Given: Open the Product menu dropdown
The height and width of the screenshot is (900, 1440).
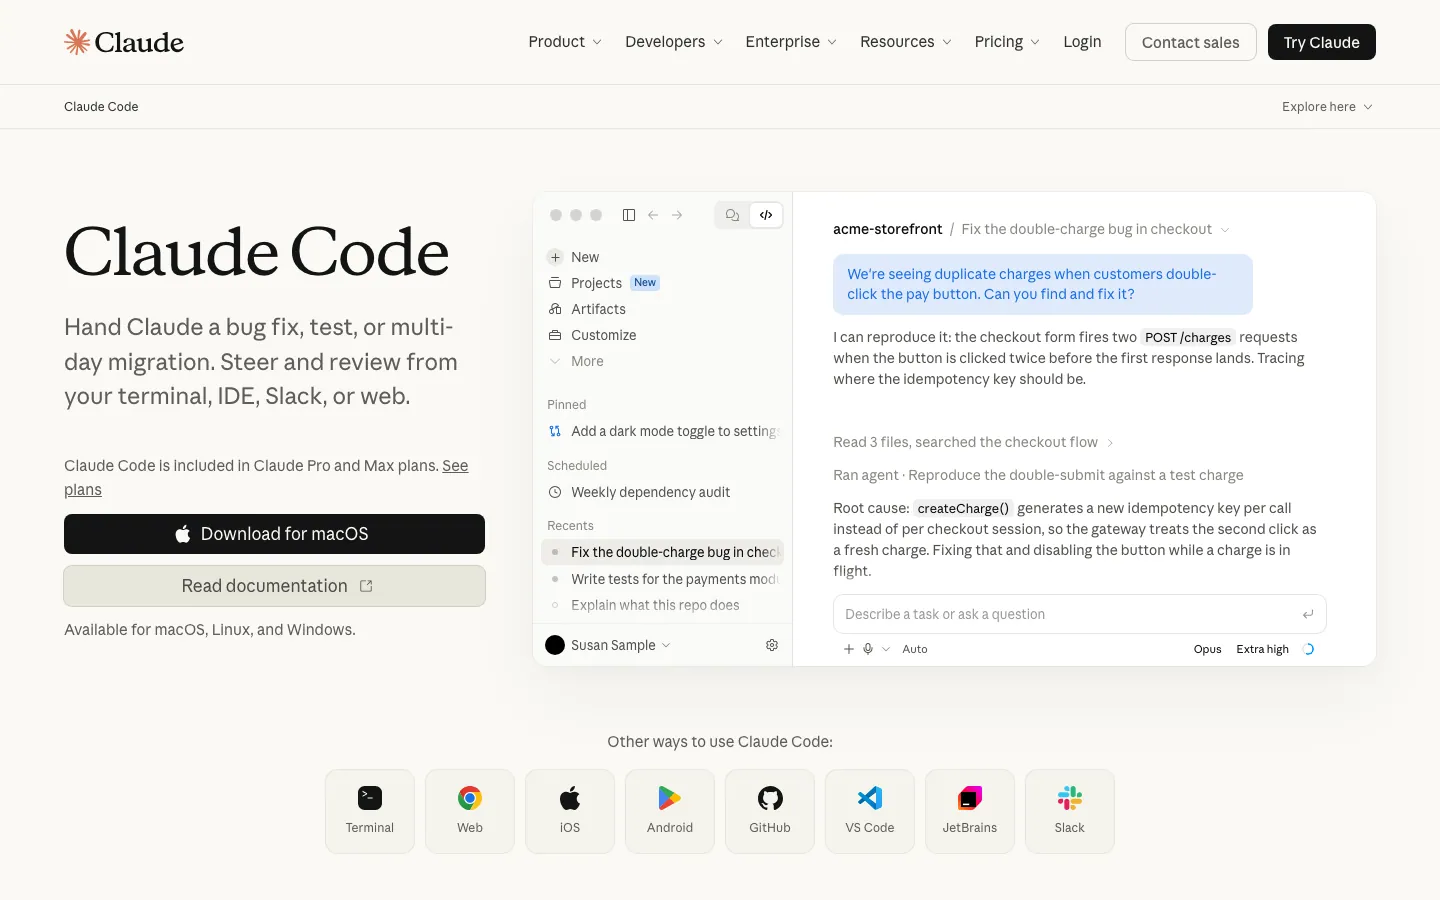Looking at the screenshot, I should tap(565, 42).
